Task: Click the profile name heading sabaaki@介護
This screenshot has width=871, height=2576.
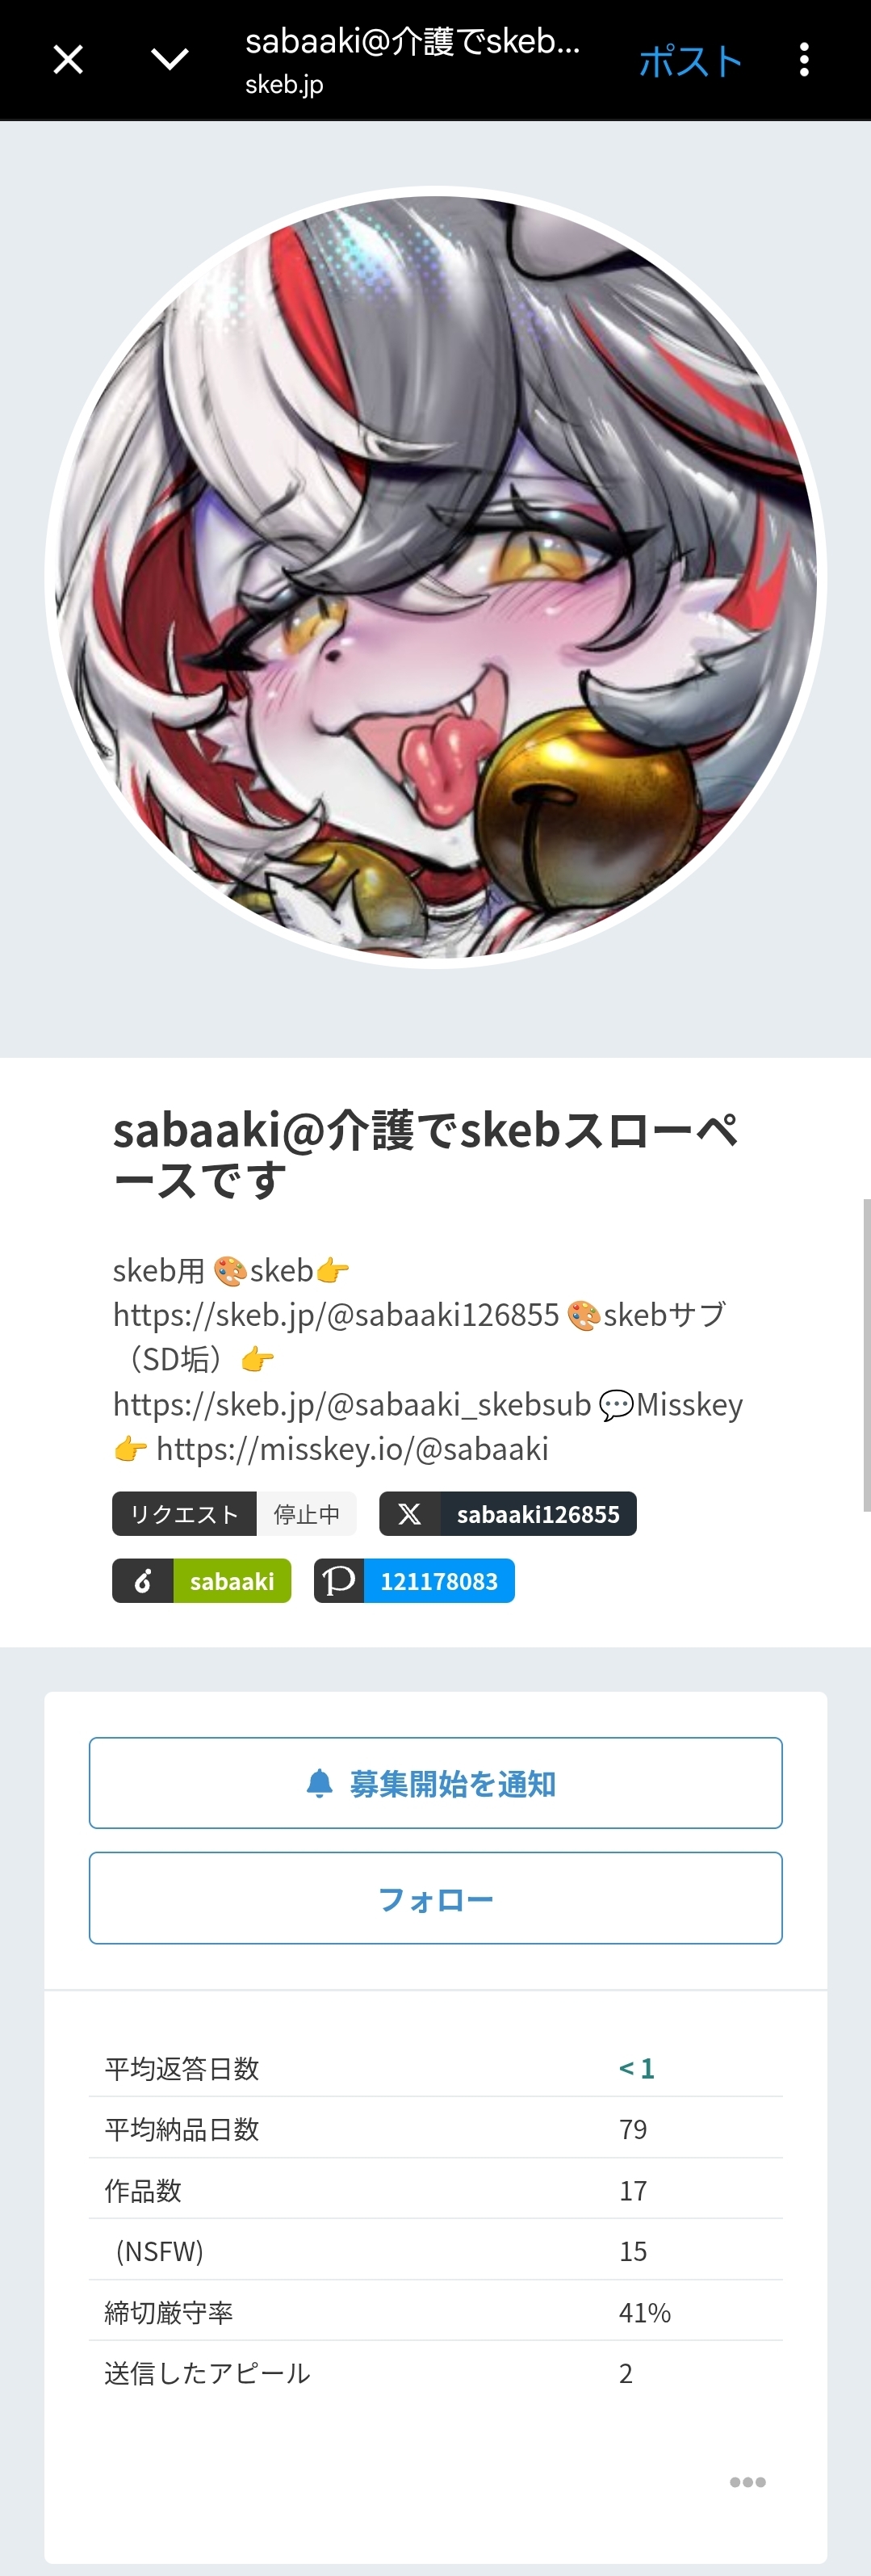Action: 426,1155
